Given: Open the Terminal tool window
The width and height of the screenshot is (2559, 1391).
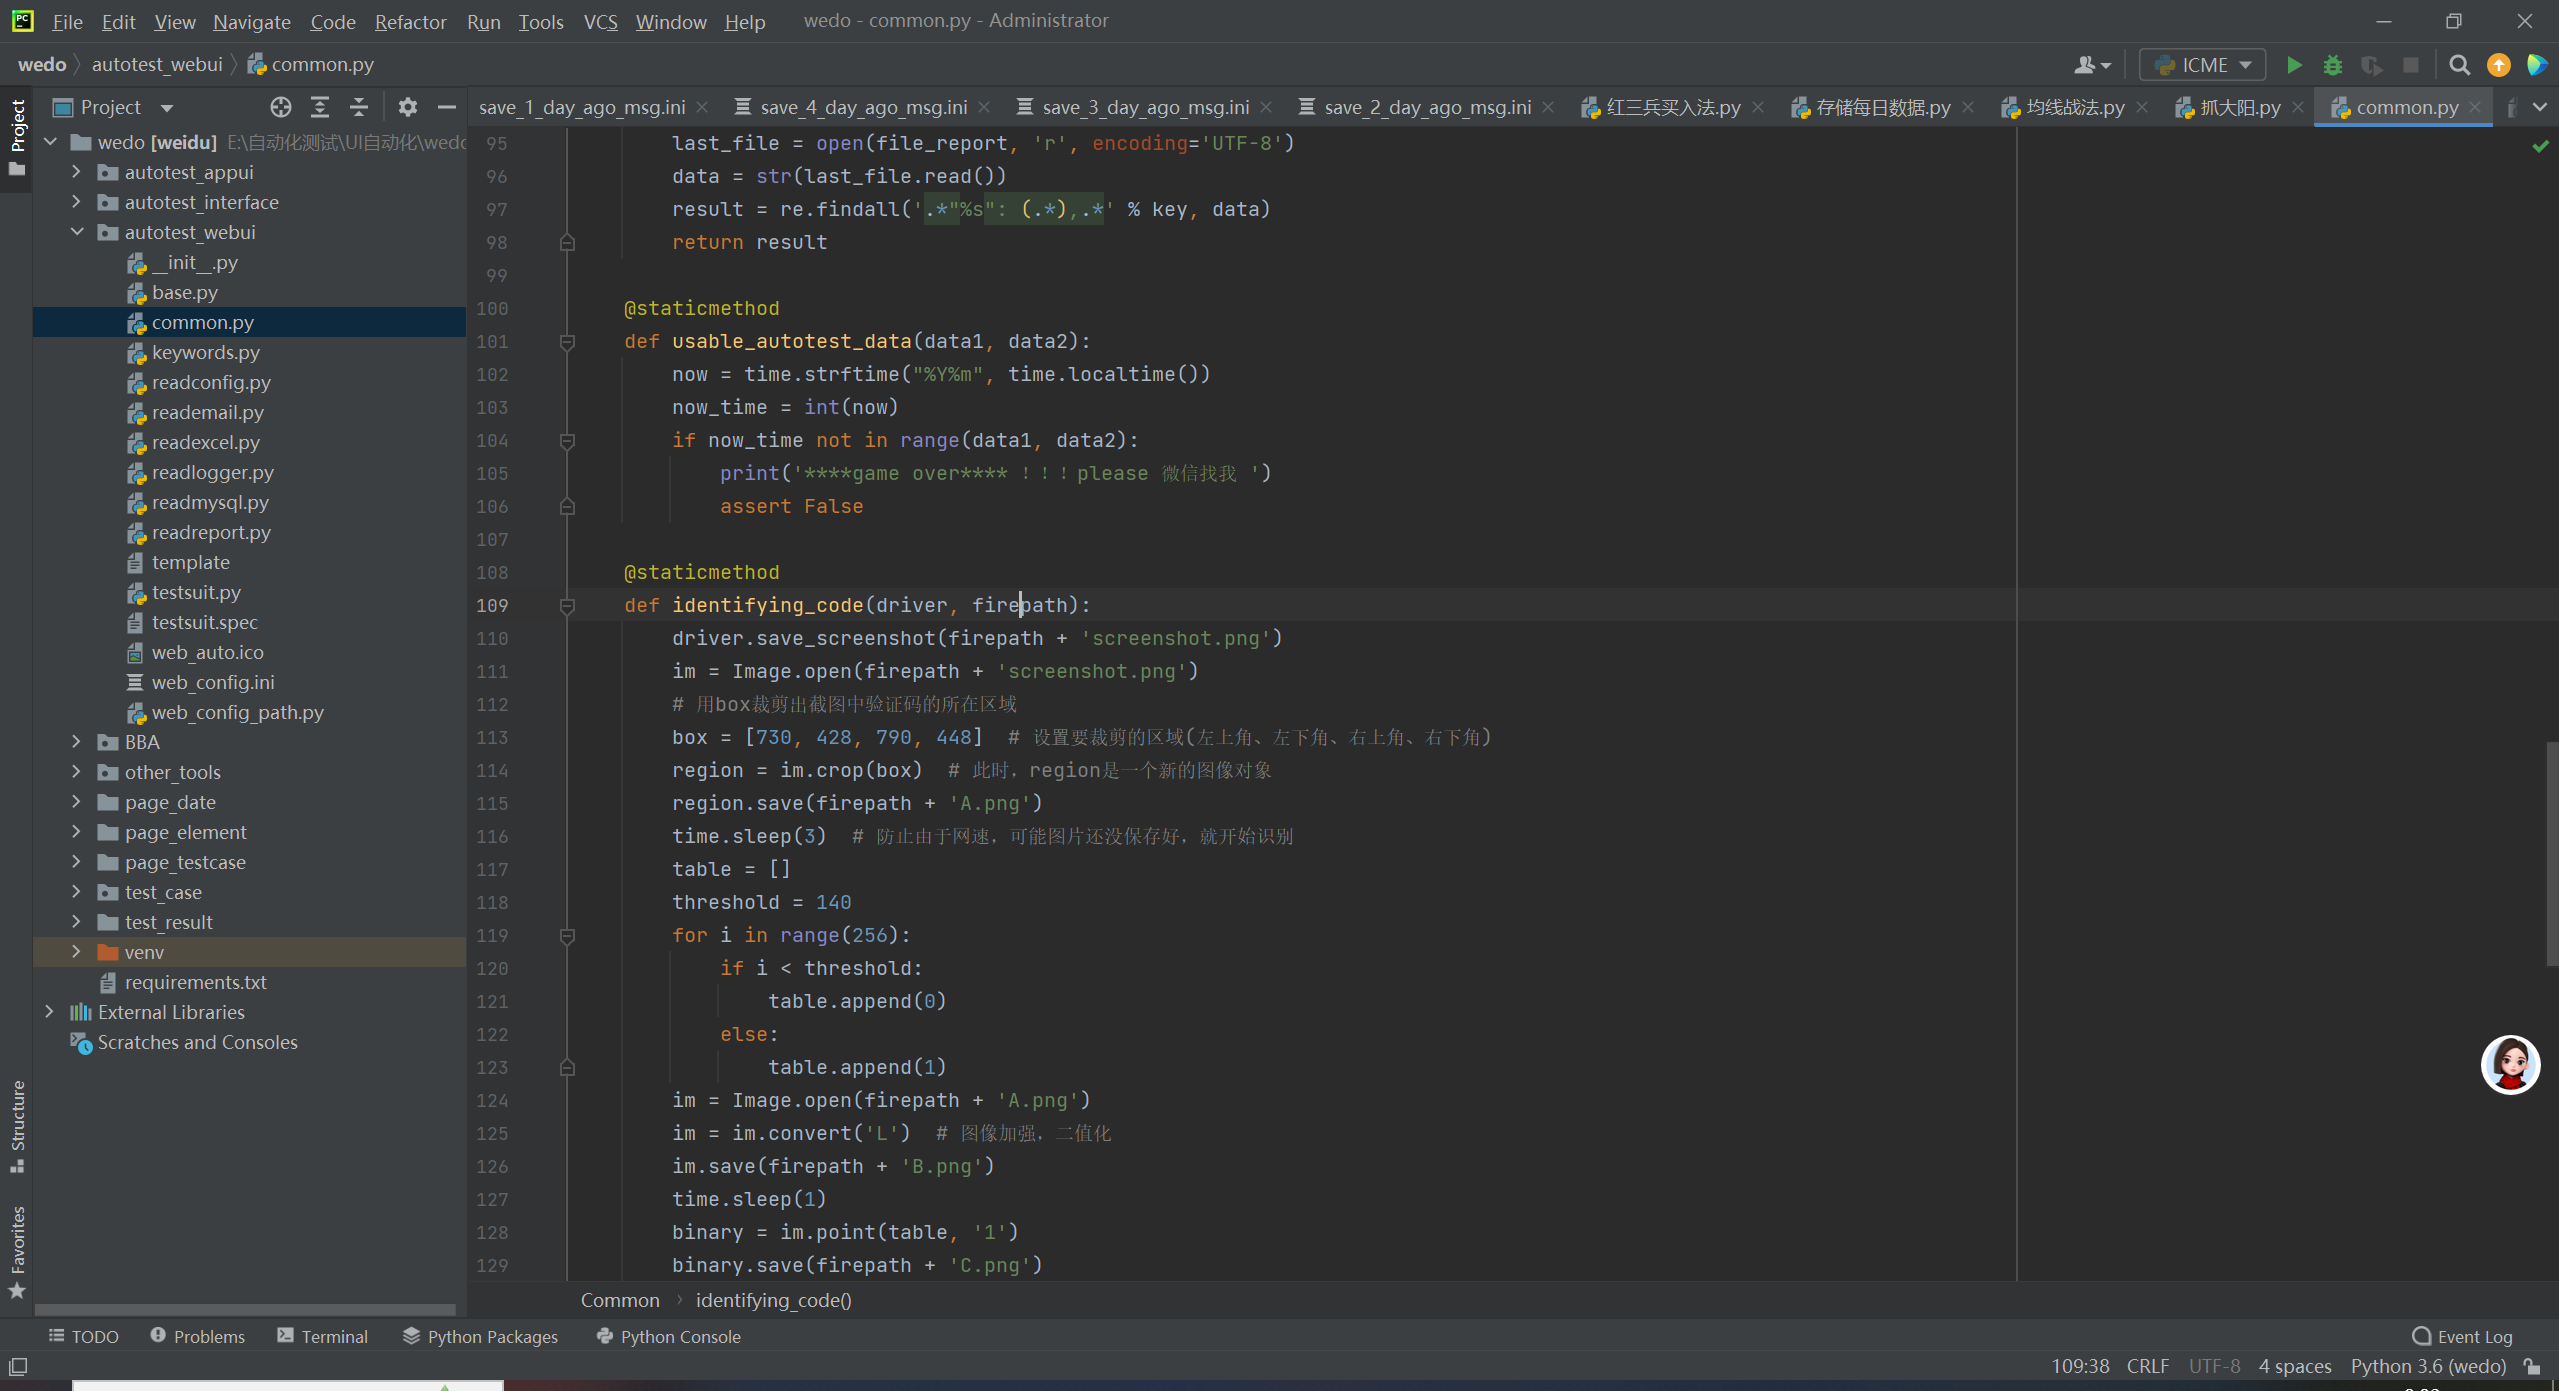Looking at the screenshot, I should pos(322,1337).
